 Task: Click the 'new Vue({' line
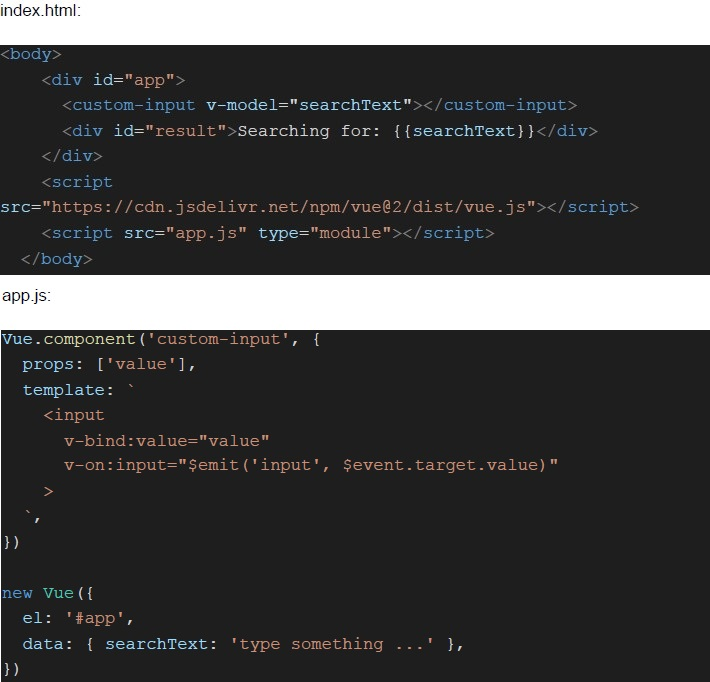pyautogui.click(x=48, y=593)
